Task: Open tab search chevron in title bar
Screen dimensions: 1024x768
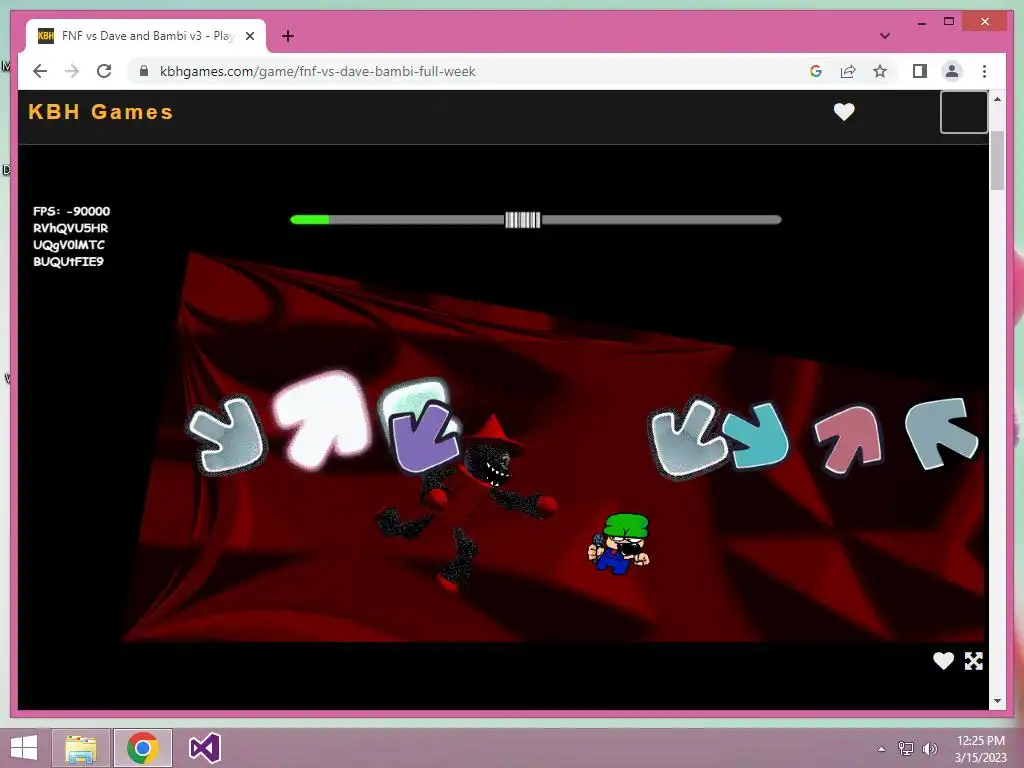Action: tap(885, 36)
